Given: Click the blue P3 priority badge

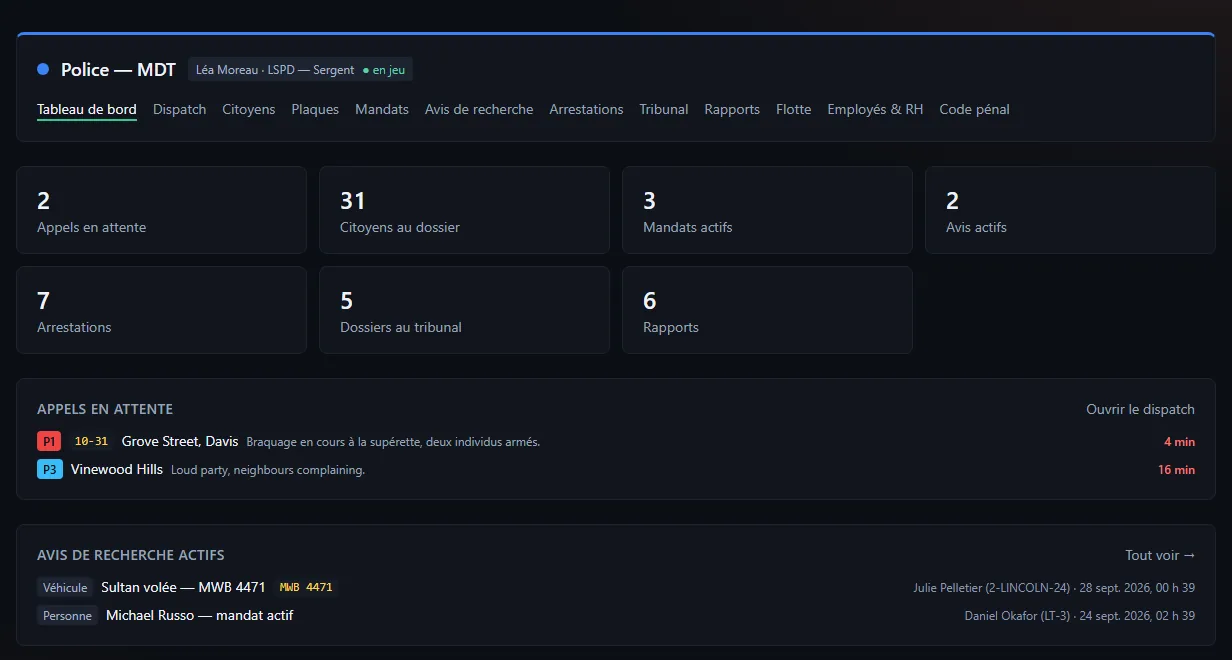Looking at the screenshot, I should (50, 469).
